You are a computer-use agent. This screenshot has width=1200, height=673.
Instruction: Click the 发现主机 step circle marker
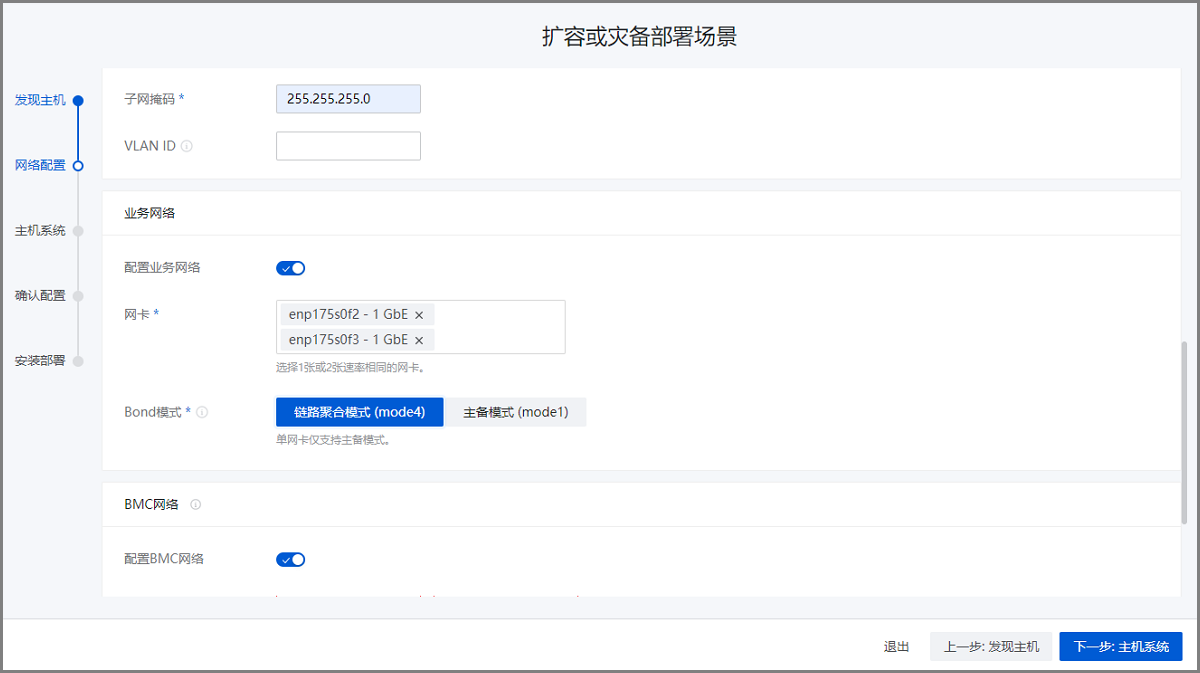pyautogui.click(x=78, y=100)
